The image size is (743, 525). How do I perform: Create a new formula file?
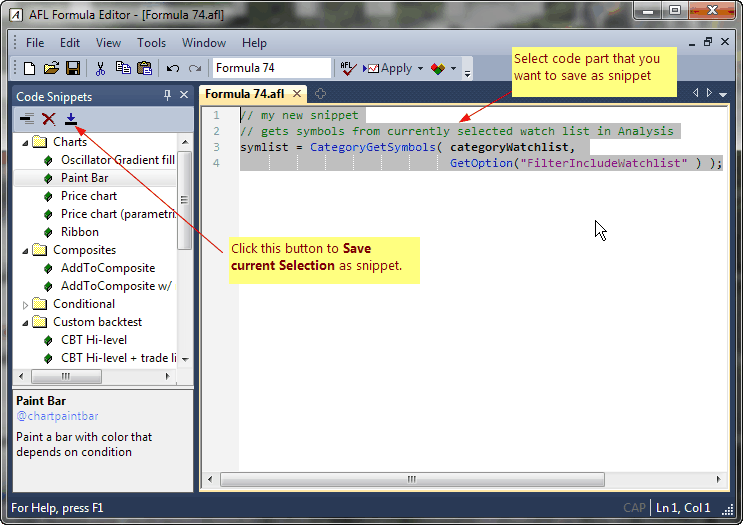click(29, 68)
